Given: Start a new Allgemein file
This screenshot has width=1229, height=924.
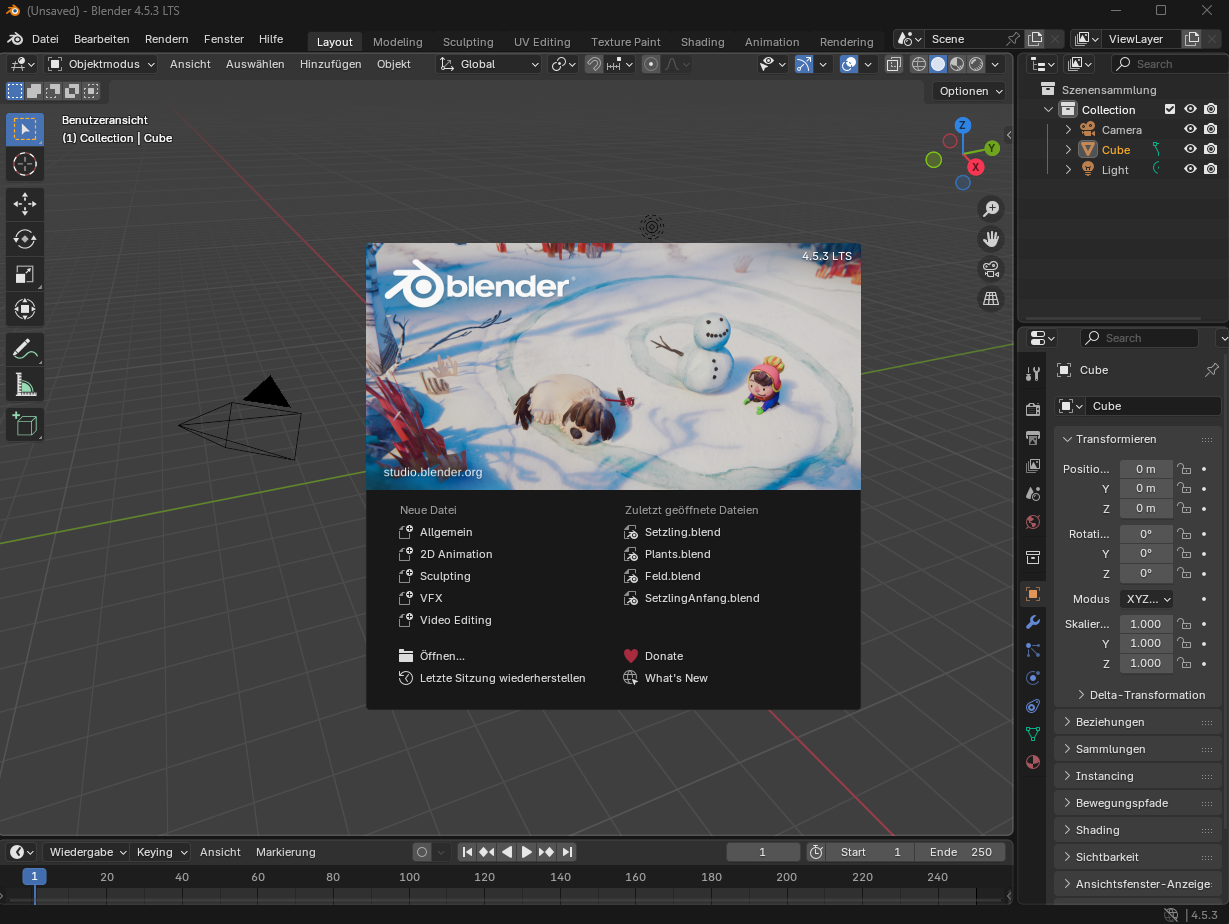Looking at the screenshot, I should 446,531.
